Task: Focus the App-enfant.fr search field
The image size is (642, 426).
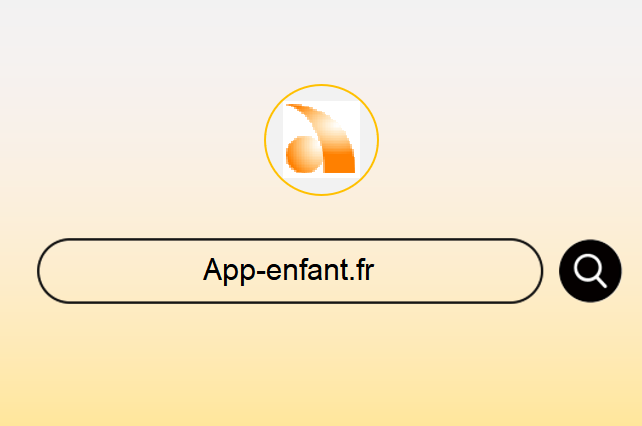Action: pyautogui.click(x=290, y=271)
